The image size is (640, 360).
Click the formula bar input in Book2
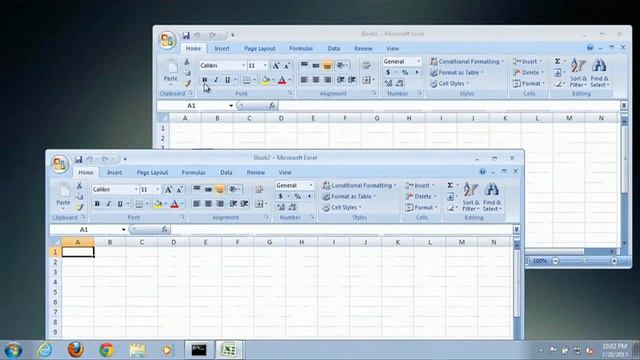click(x=342, y=229)
